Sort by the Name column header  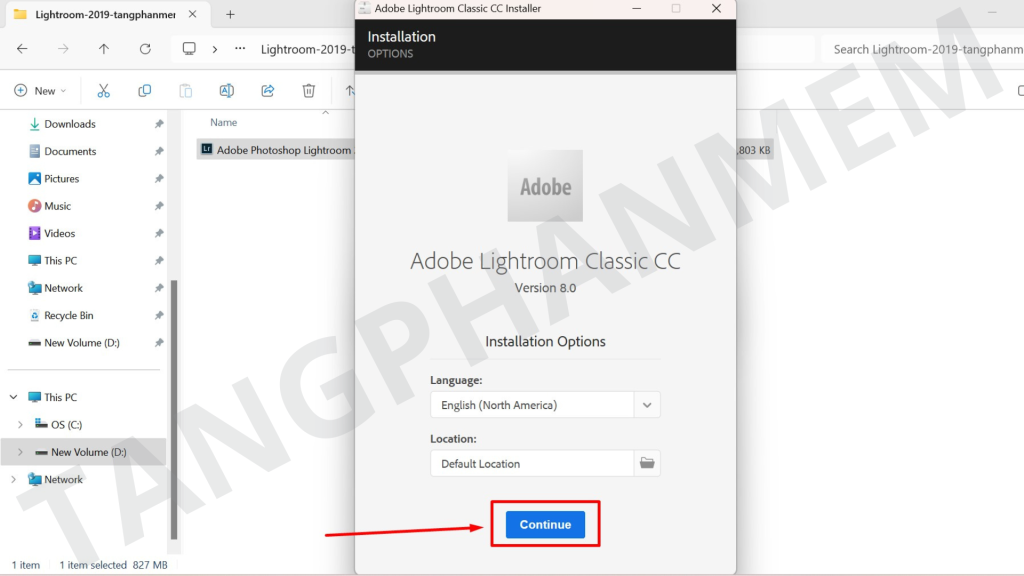pyautogui.click(x=223, y=122)
